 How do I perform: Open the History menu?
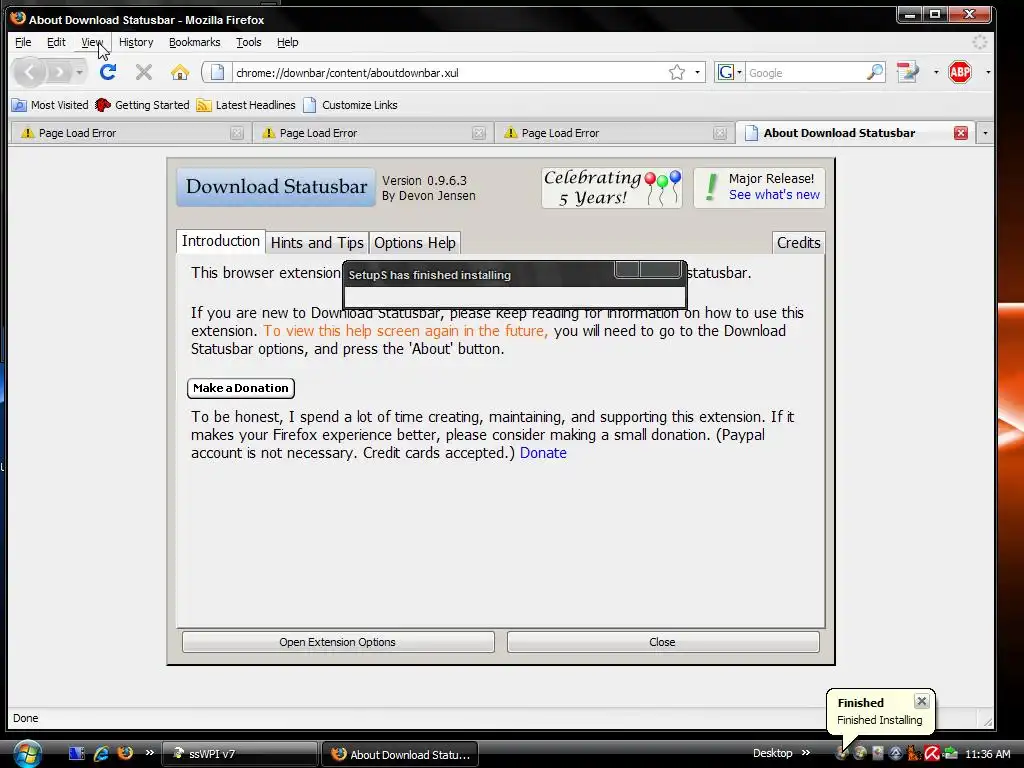136,42
